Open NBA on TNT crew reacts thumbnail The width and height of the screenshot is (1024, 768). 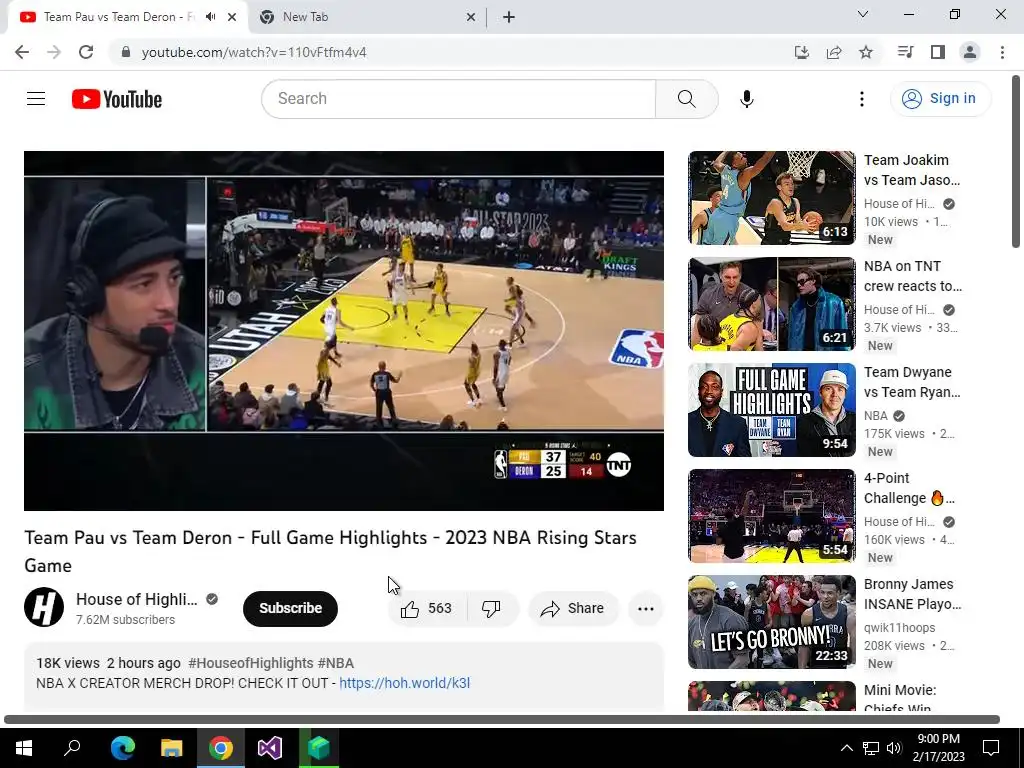pyautogui.click(x=771, y=304)
